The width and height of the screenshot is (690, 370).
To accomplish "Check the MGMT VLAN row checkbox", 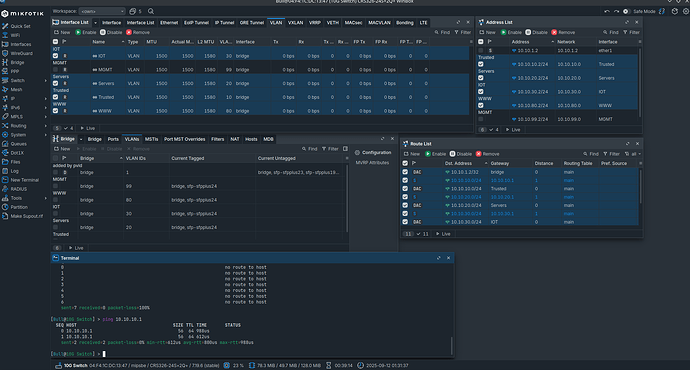I will [x=55, y=70].
